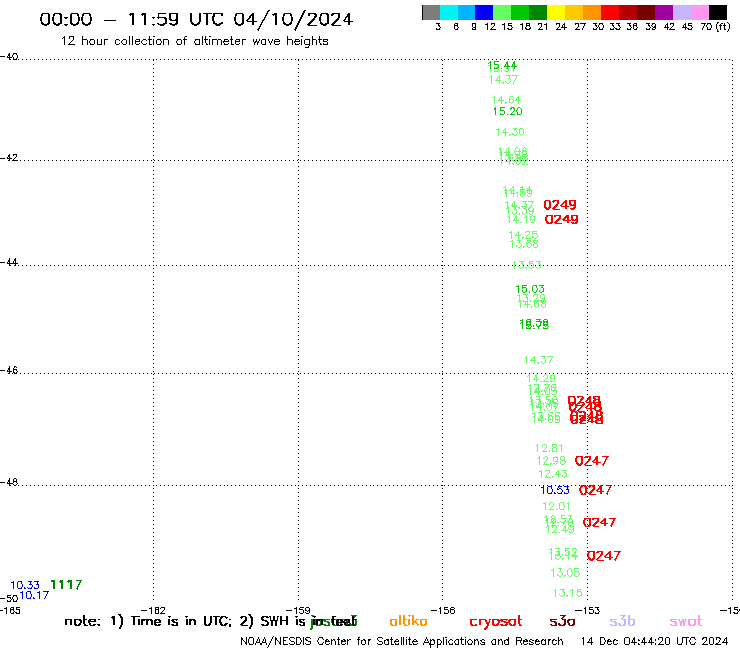740x650 pixels.
Task: Click the gray swatch in the color scale
Action: click(431, 12)
